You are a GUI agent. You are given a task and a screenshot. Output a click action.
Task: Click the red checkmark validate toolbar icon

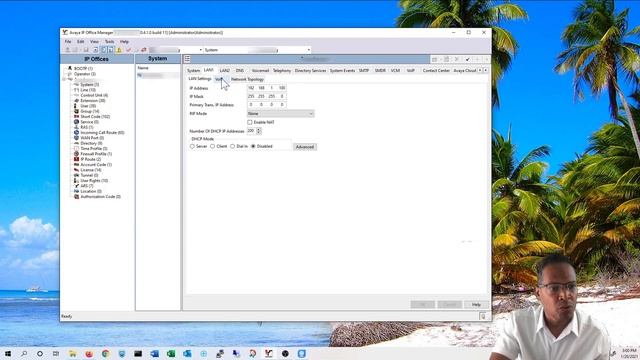tap(128, 50)
